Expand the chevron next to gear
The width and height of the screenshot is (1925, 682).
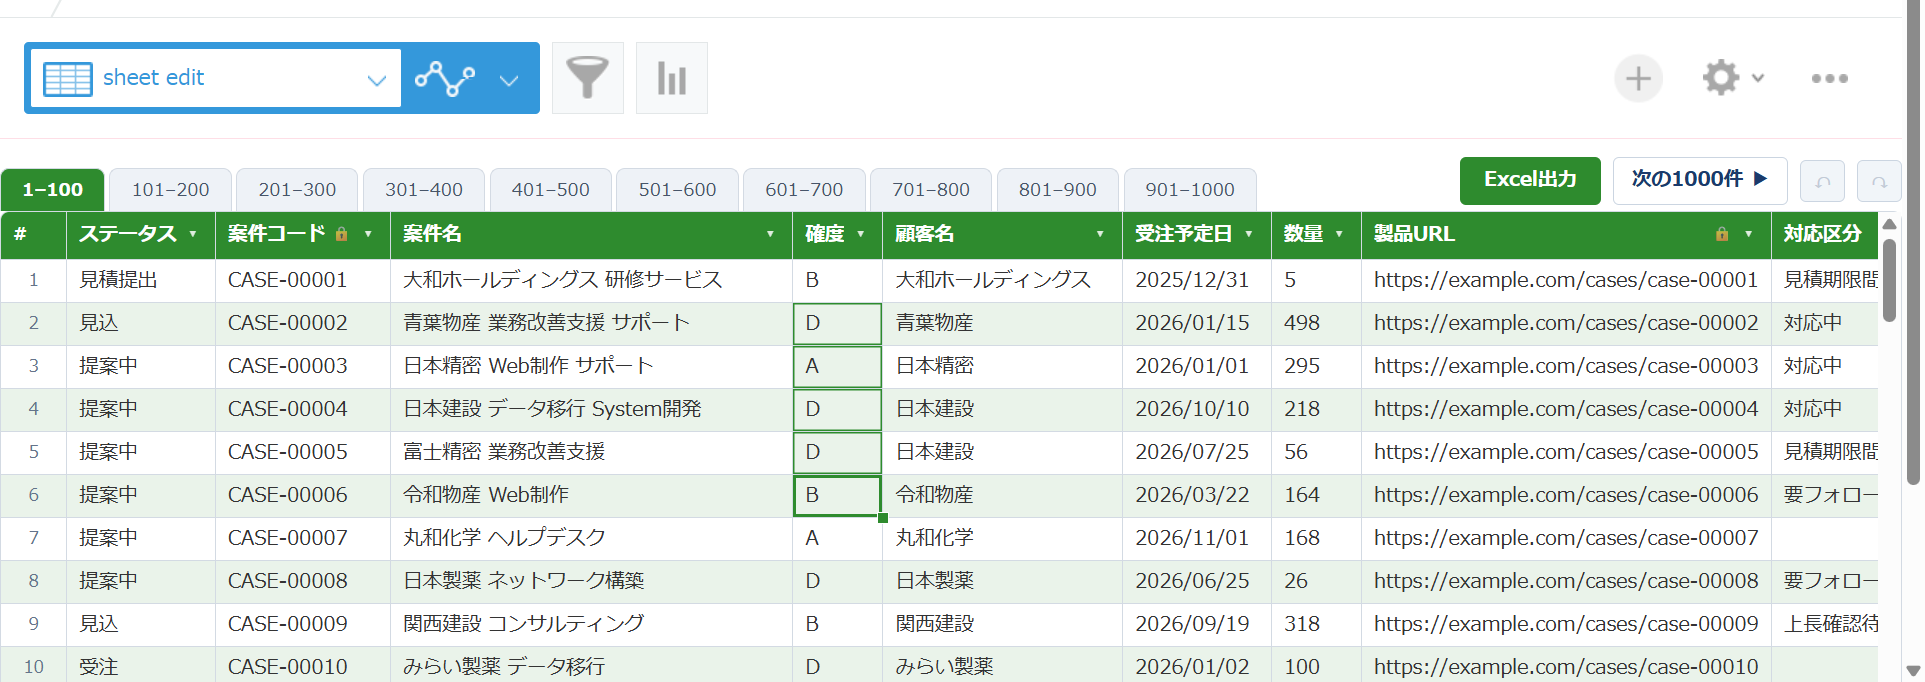pos(1758,78)
